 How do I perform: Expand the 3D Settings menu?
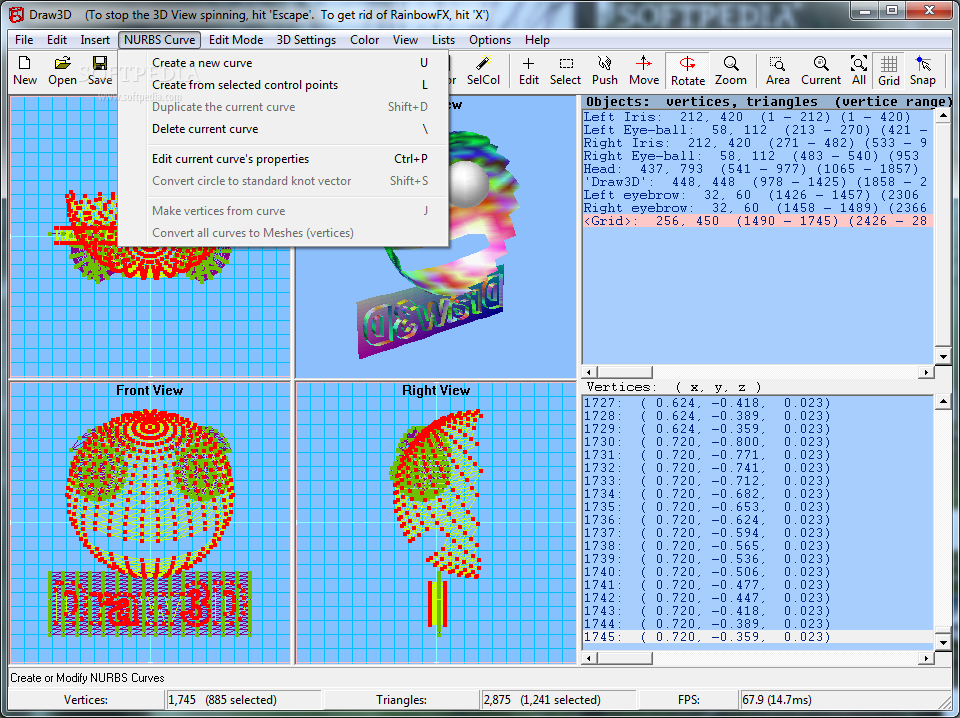pyautogui.click(x=306, y=40)
